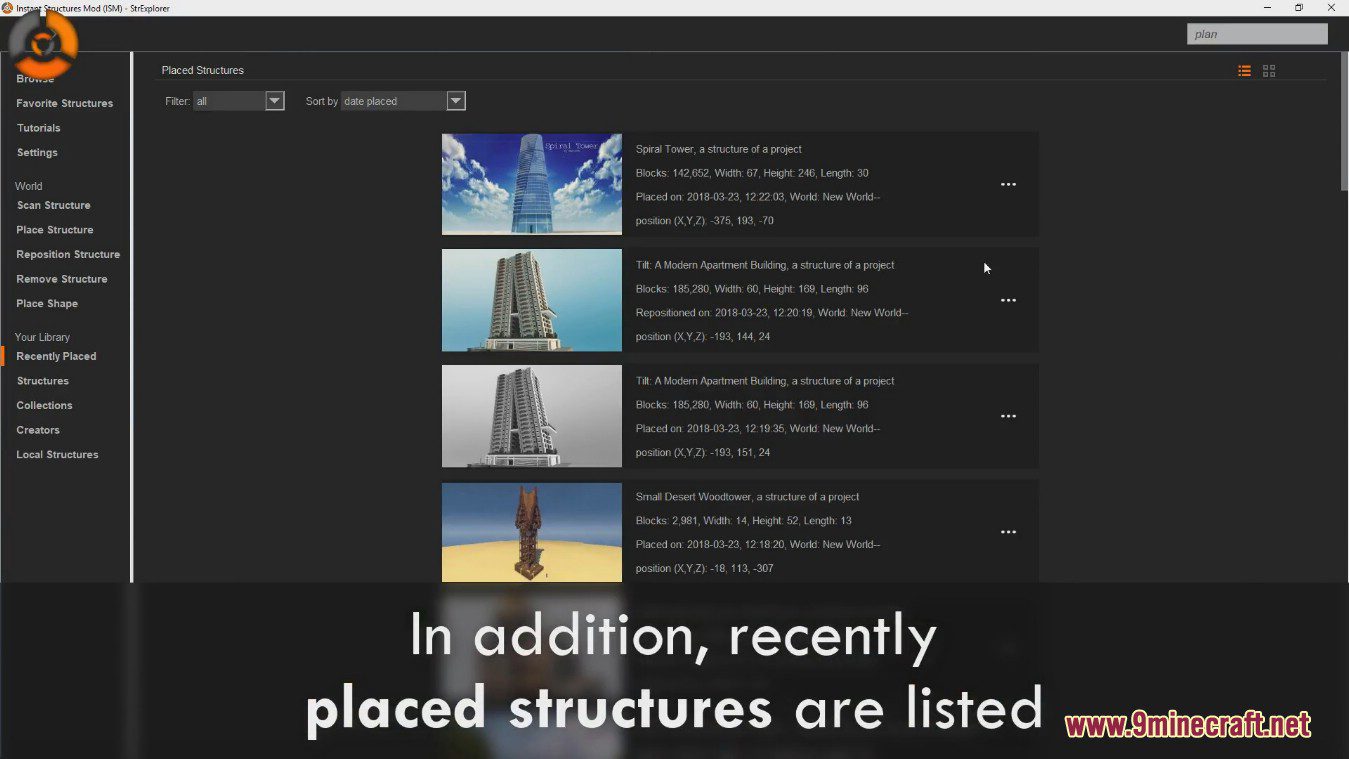Select Scan Structure in World section

[x=54, y=206]
